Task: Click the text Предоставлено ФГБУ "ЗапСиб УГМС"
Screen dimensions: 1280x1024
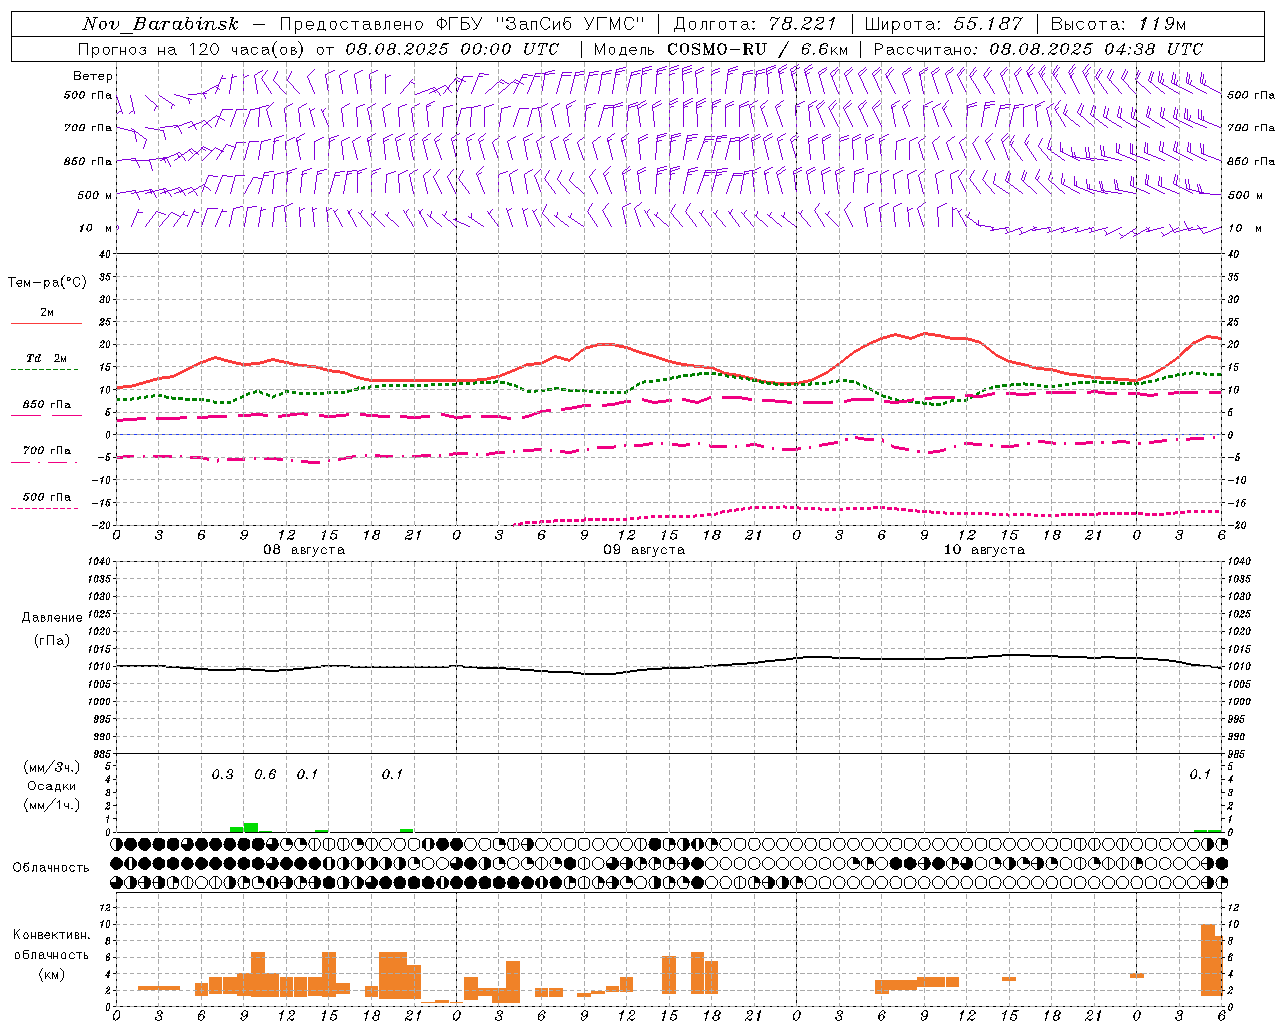Action: point(462,24)
